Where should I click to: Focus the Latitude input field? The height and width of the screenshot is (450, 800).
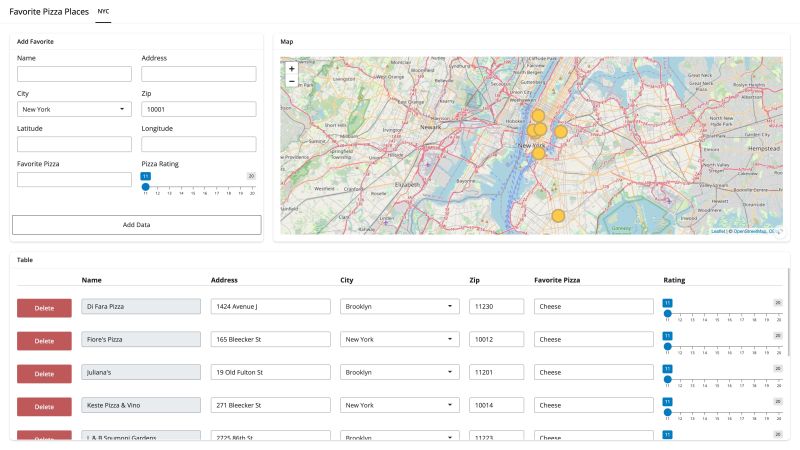click(74, 144)
